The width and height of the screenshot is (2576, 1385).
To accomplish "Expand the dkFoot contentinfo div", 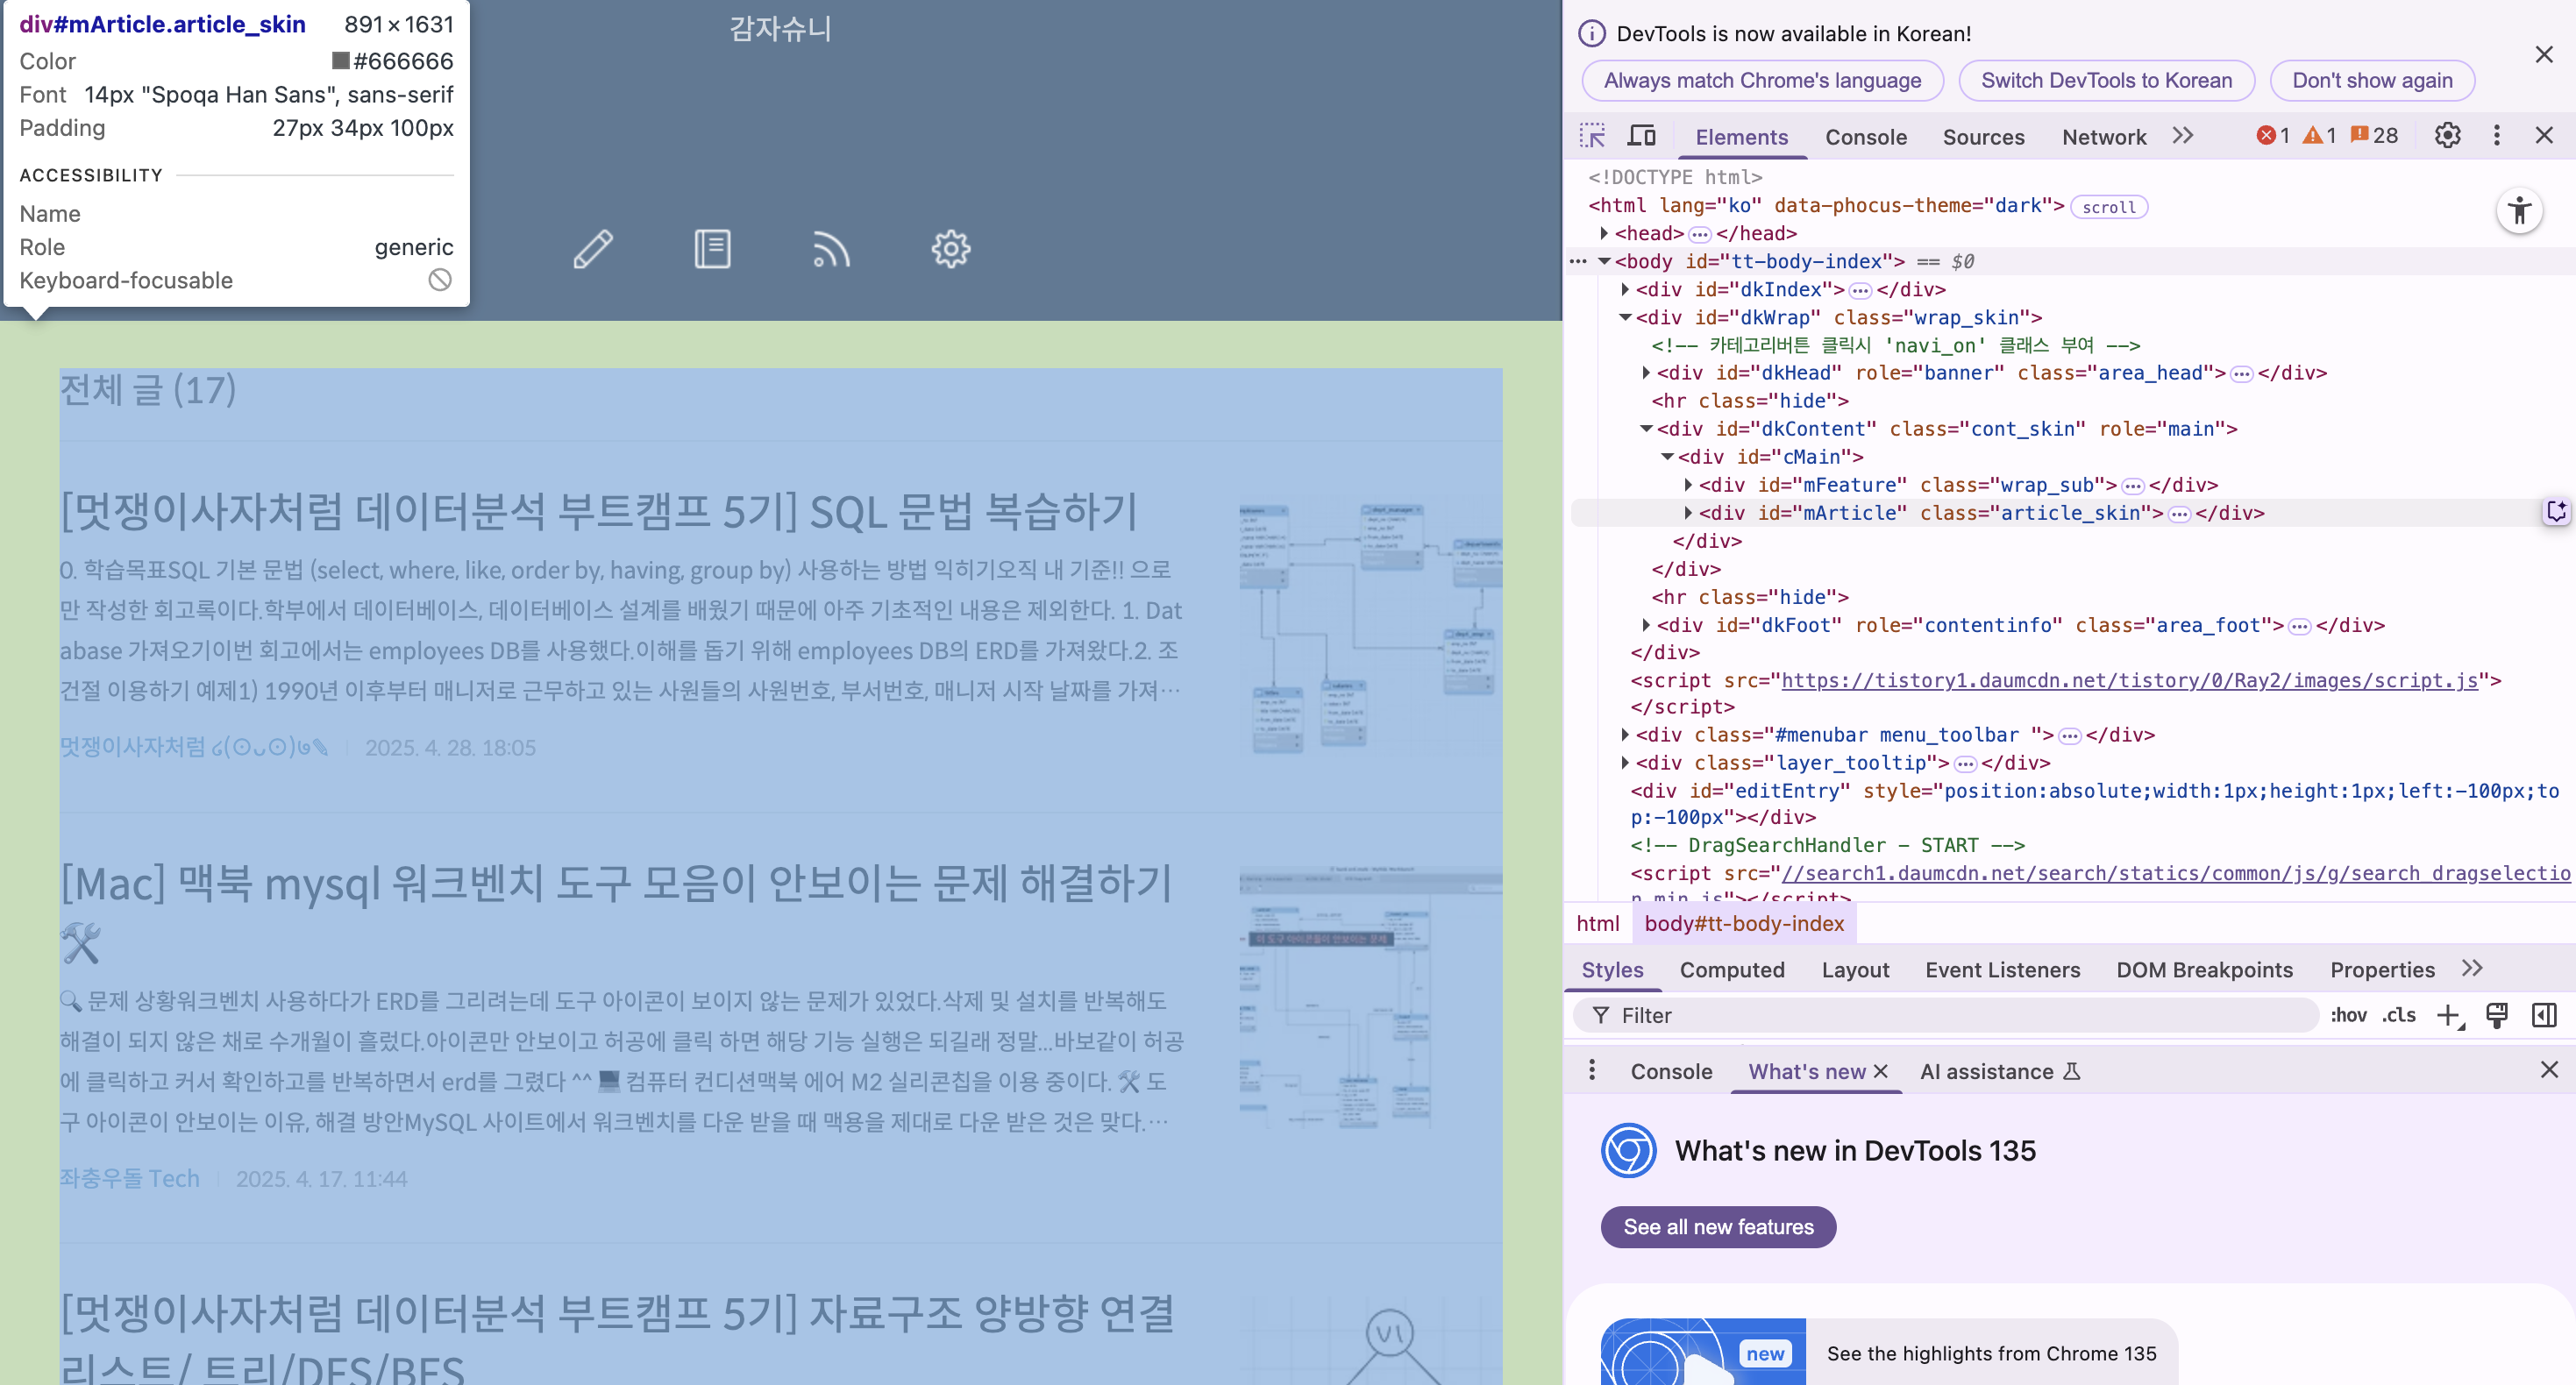I will coord(1646,625).
